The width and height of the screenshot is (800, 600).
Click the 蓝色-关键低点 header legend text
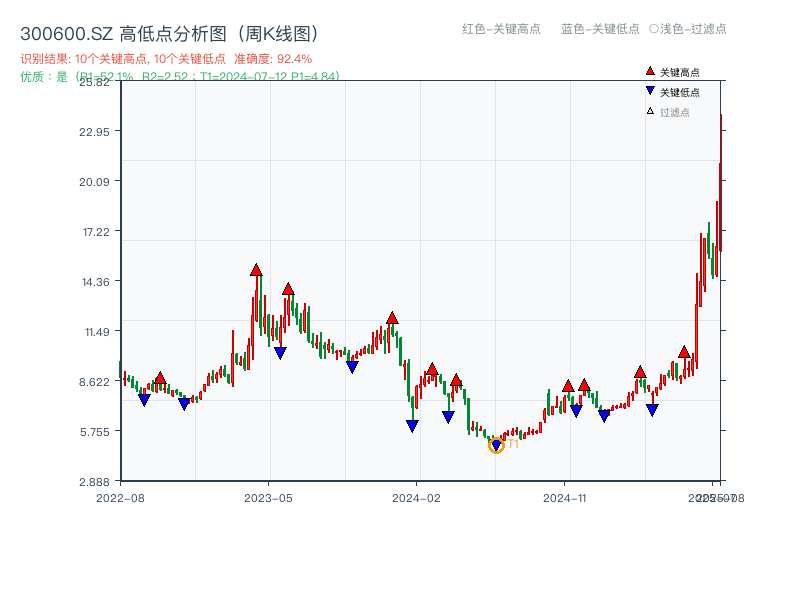coord(600,29)
